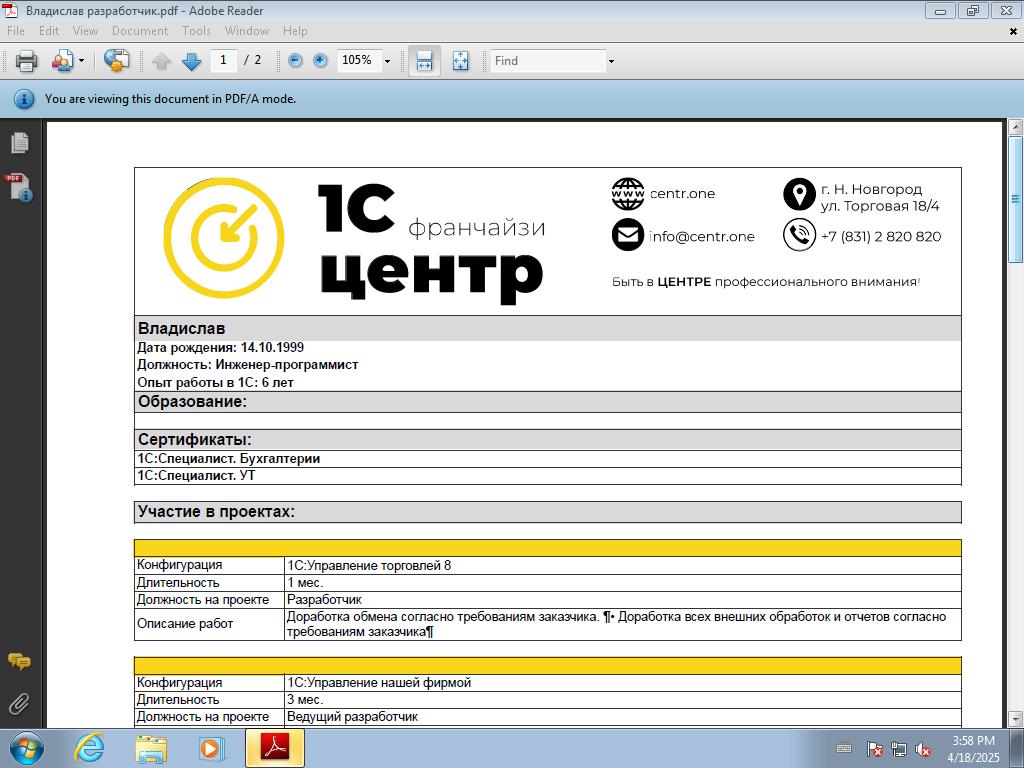Viewport: 1024px width, 768px height.
Task: Click the Action Center flag in system tray
Action: tap(874, 749)
